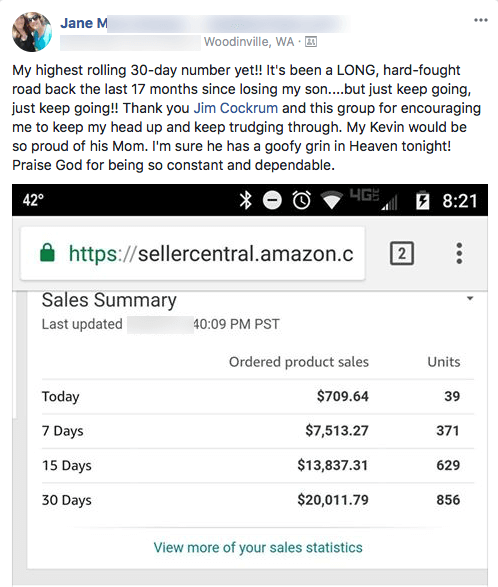This screenshot has width=498, height=587.
Task: Click the Jim Cockrum tagged name
Action: pyautogui.click(x=236, y=108)
